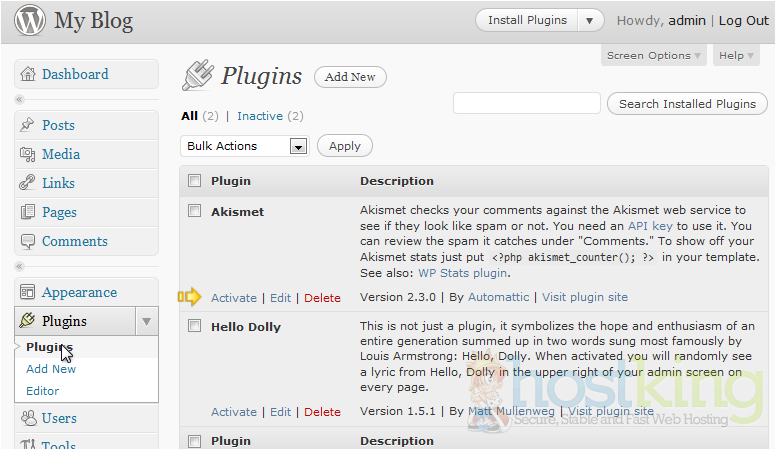Show the Inactive plugins filter
This screenshot has width=776, height=450.
pyautogui.click(x=259, y=116)
